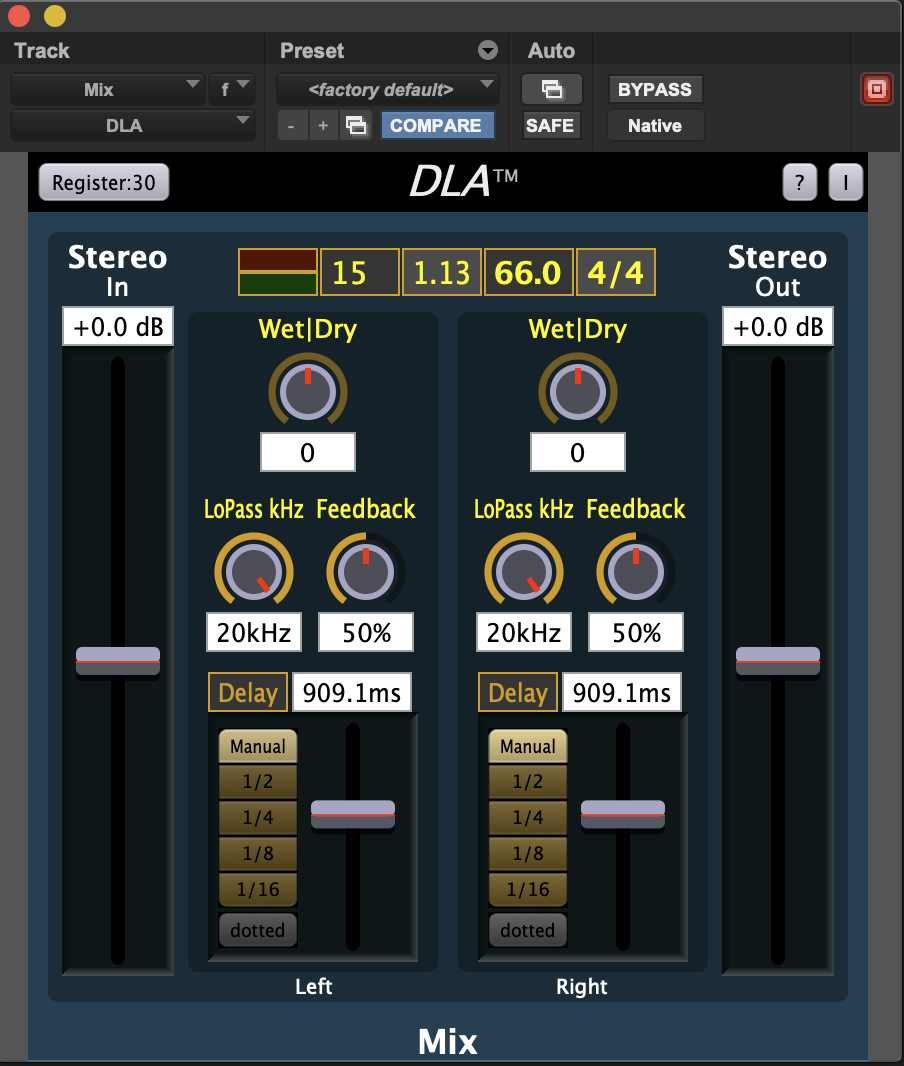Select Manual delay mode on Left channel
The image size is (904, 1066).
258,746
